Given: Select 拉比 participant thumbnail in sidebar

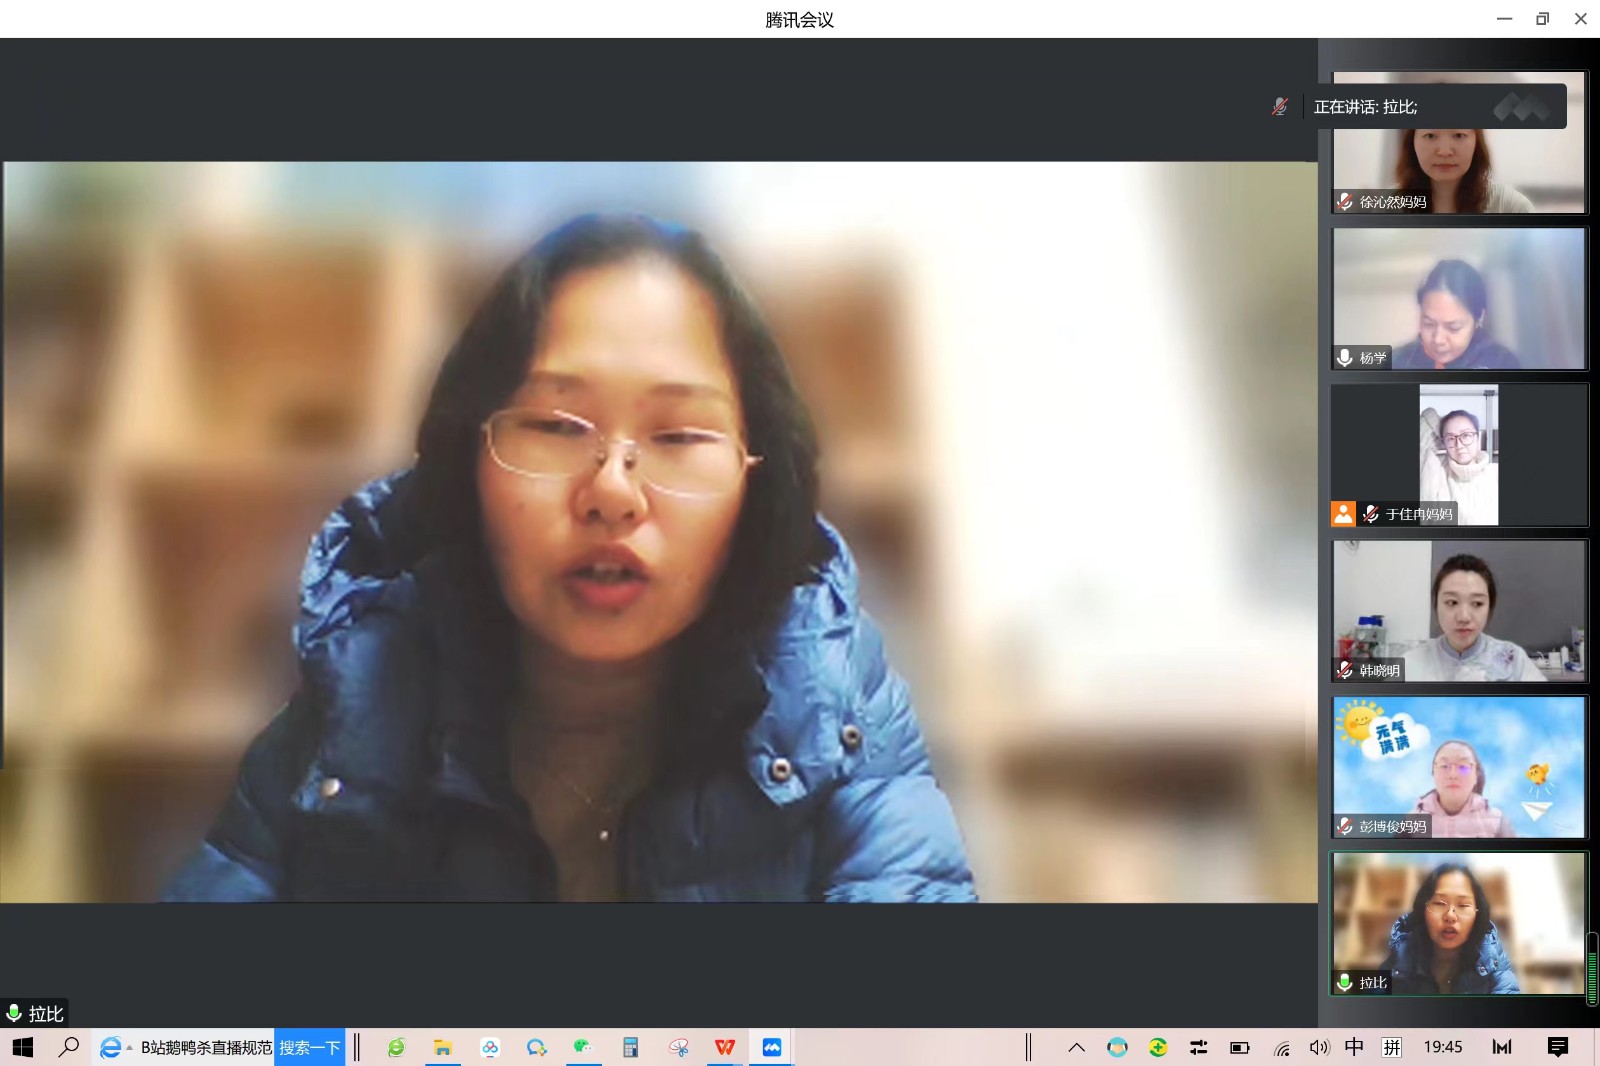Looking at the screenshot, I should click(x=1459, y=923).
